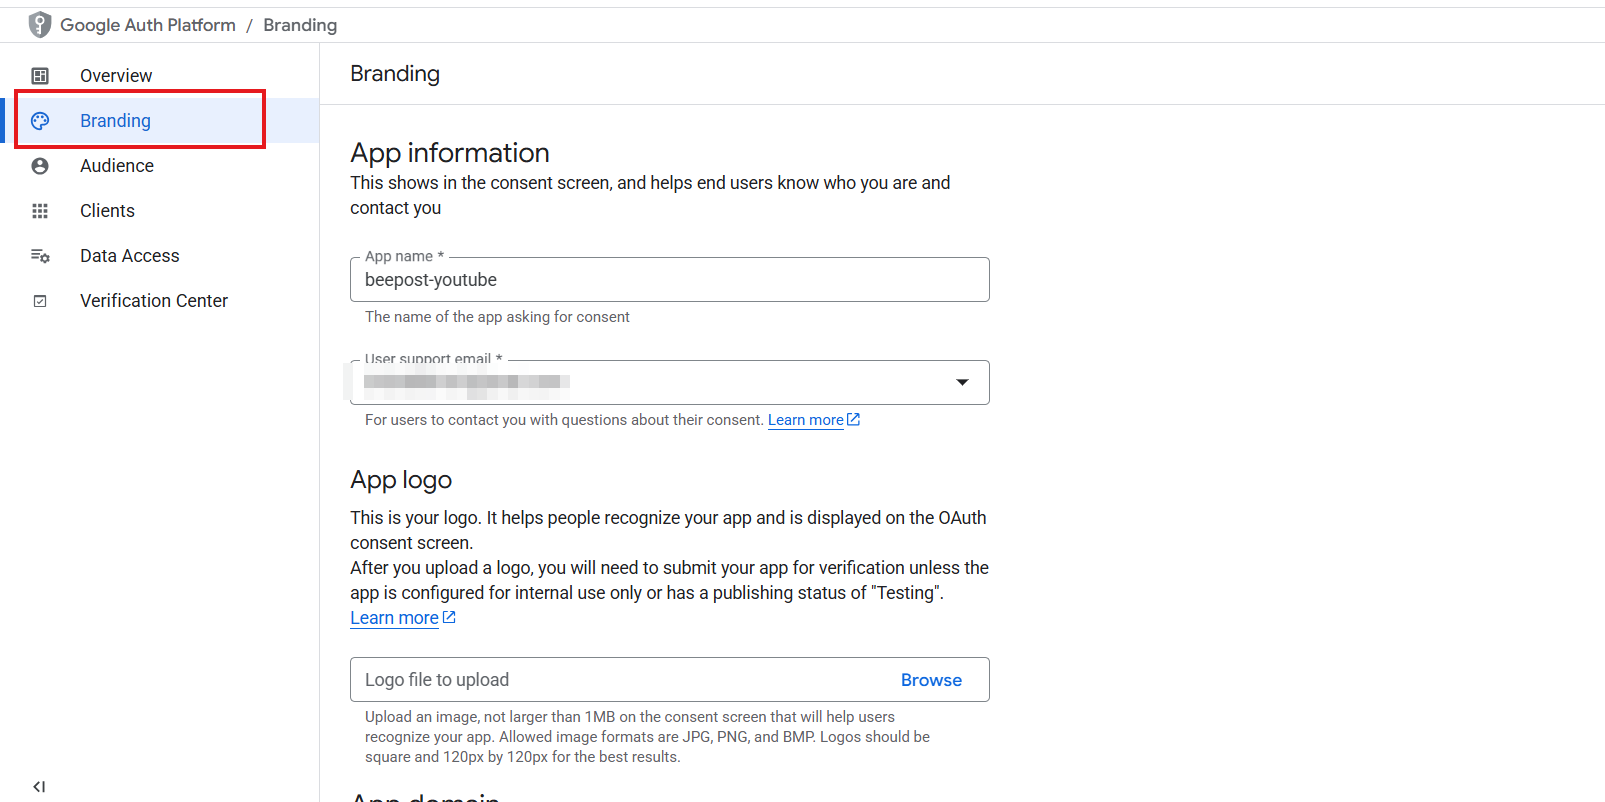Screen dimensions: 1605x802
Task: Click 'The name of the app asking for consent'
Action: point(497,317)
